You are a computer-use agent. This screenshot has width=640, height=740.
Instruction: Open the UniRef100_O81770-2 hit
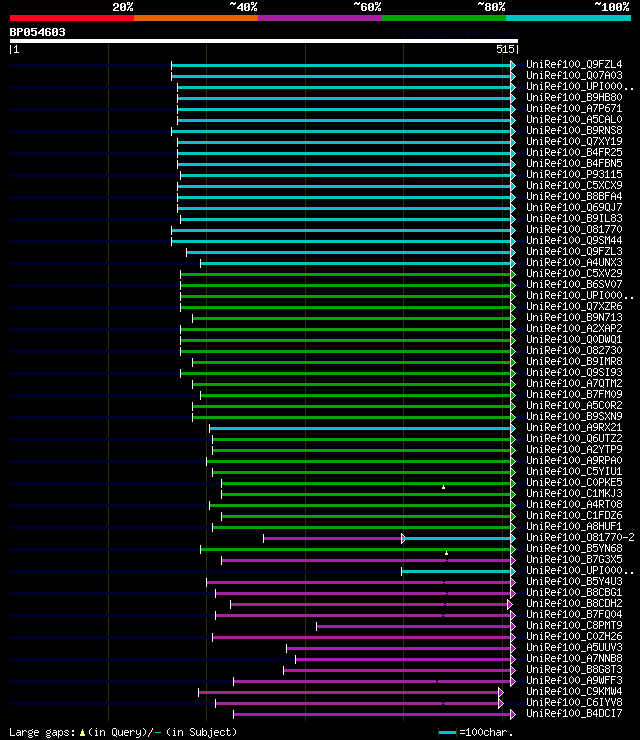580,538
